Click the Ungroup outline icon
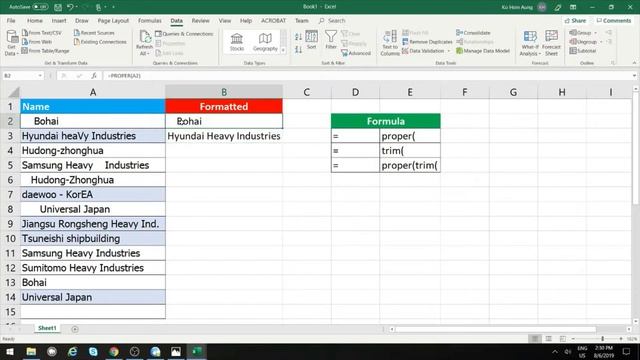The image size is (640, 360). [x=573, y=41]
